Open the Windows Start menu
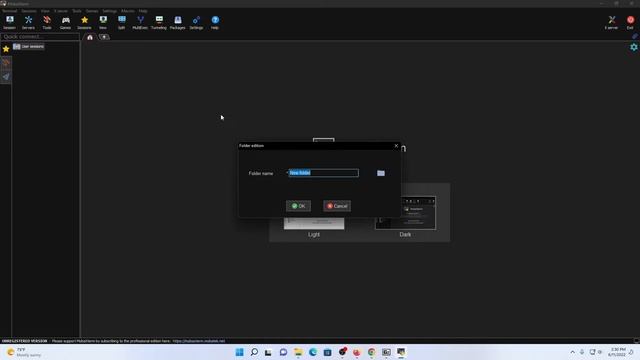This screenshot has height=360, width=640. [x=240, y=352]
